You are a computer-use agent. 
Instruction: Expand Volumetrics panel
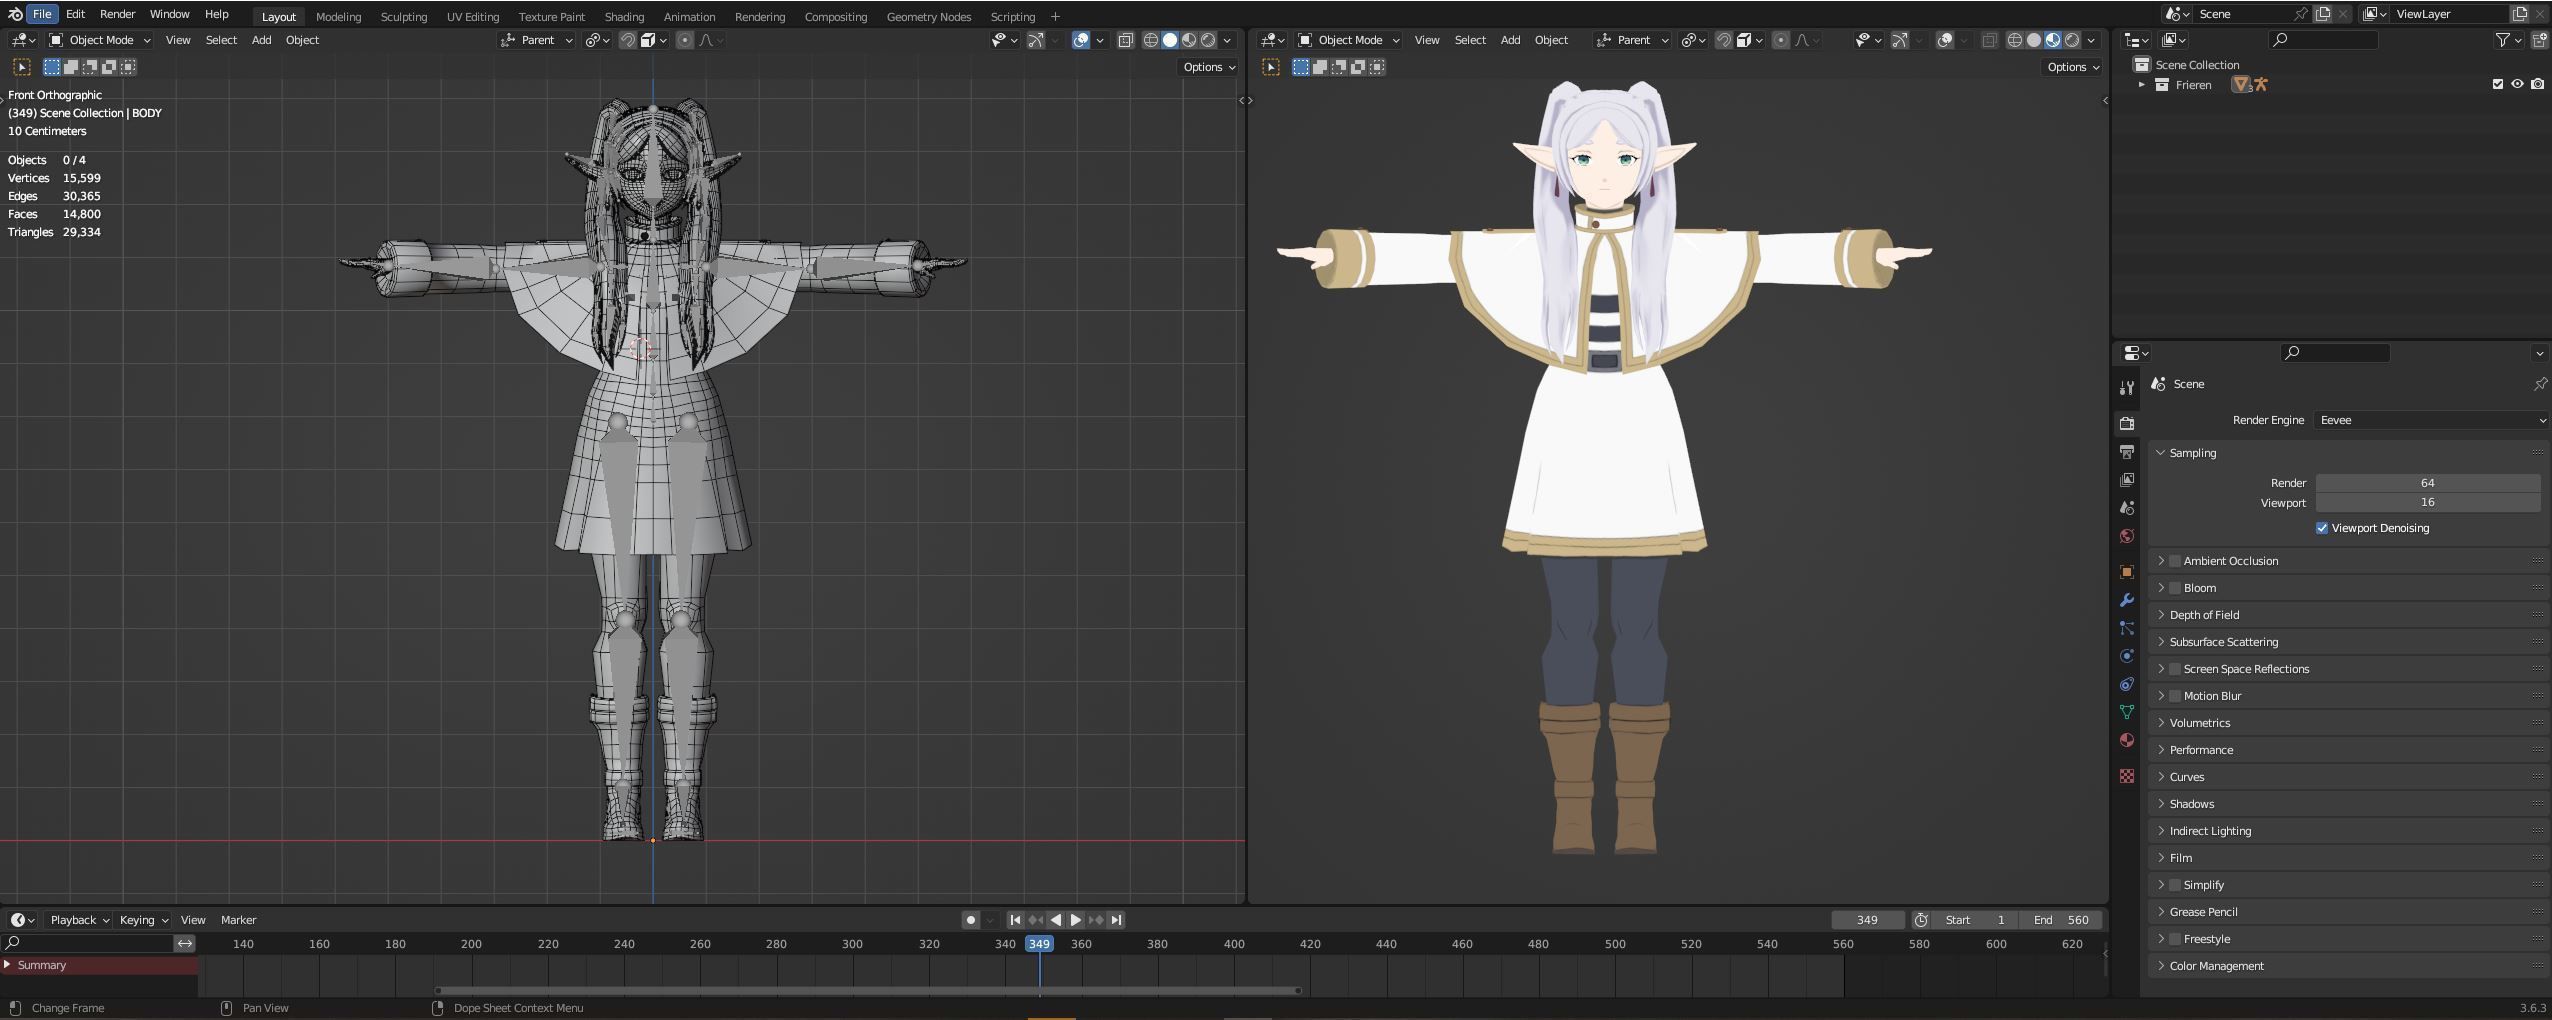tap(2161, 723)
